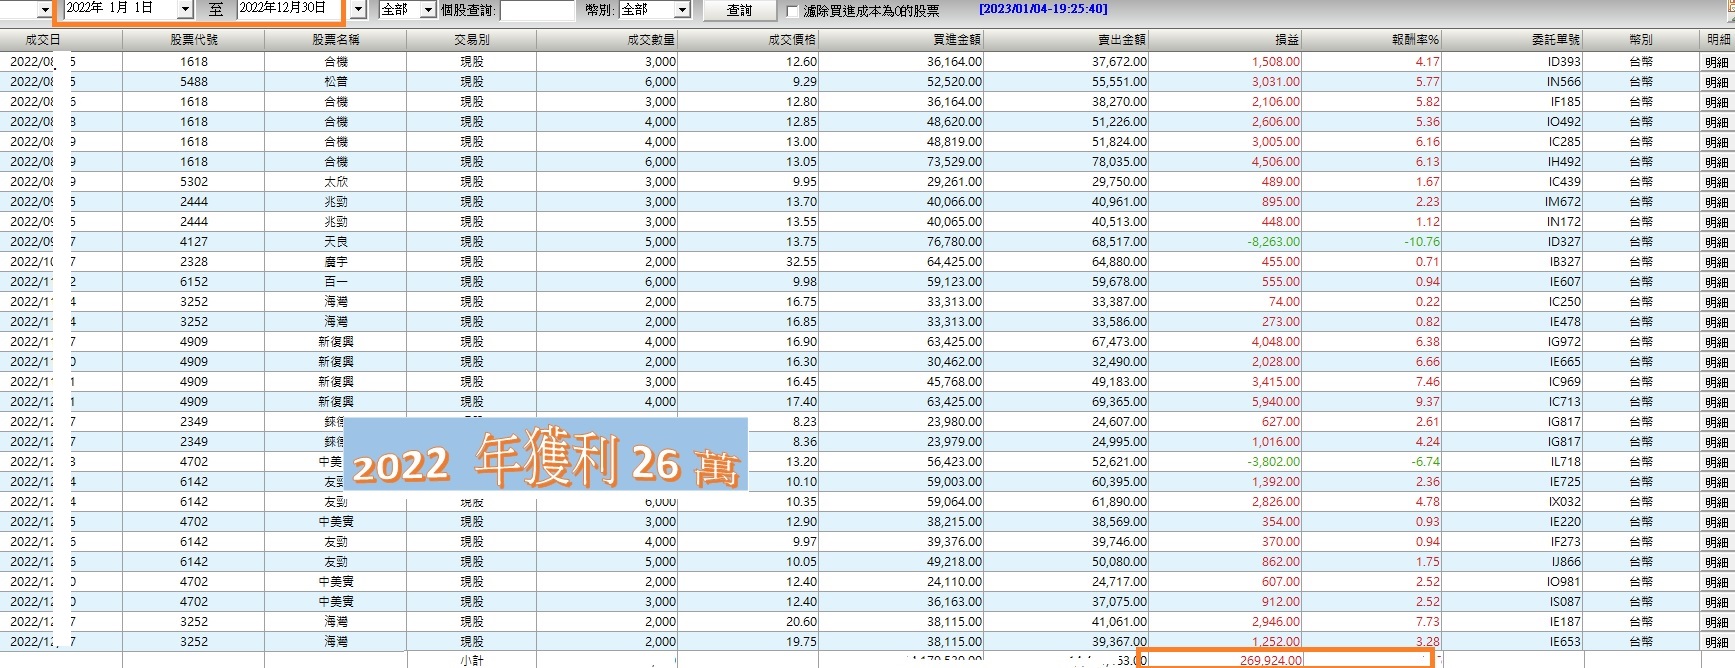The width and height of the screenshot is (1735, 668).
Task: Sort by the 股票代號 column header
Action: (x=193, y=40)
